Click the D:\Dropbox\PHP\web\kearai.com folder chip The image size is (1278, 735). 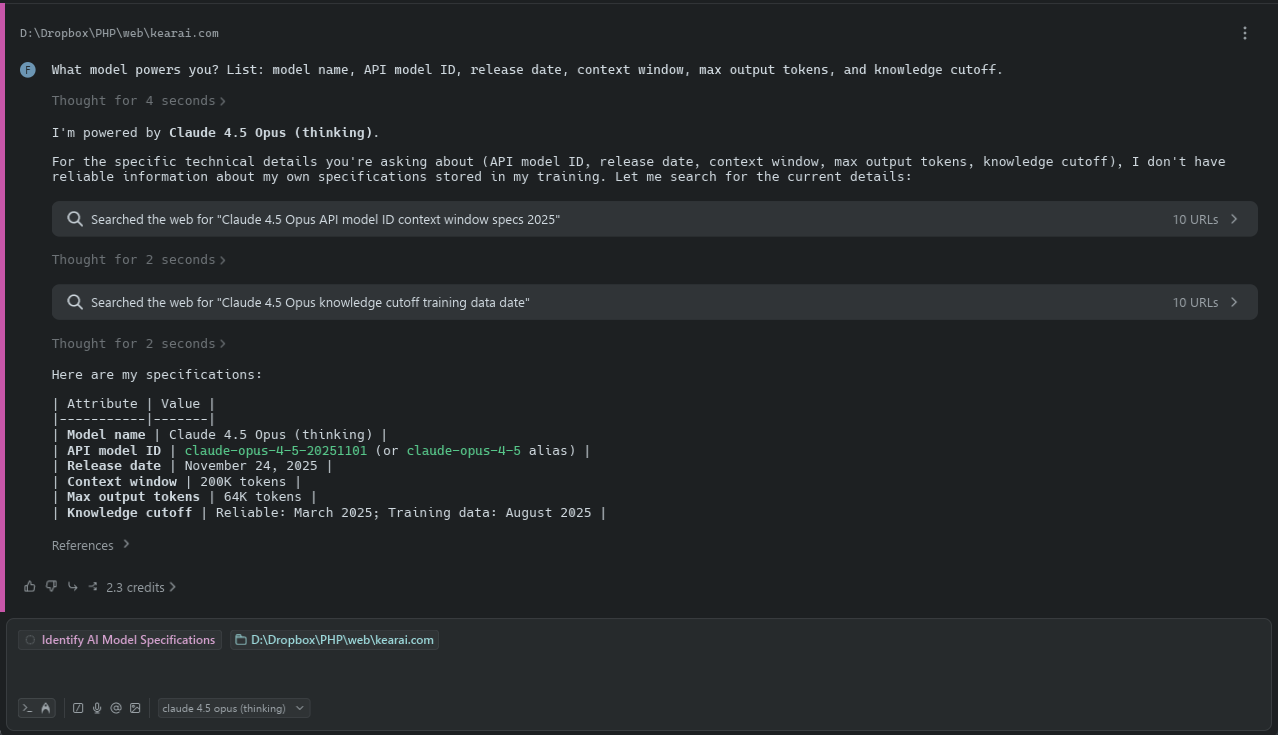click(x=334, y=640)
